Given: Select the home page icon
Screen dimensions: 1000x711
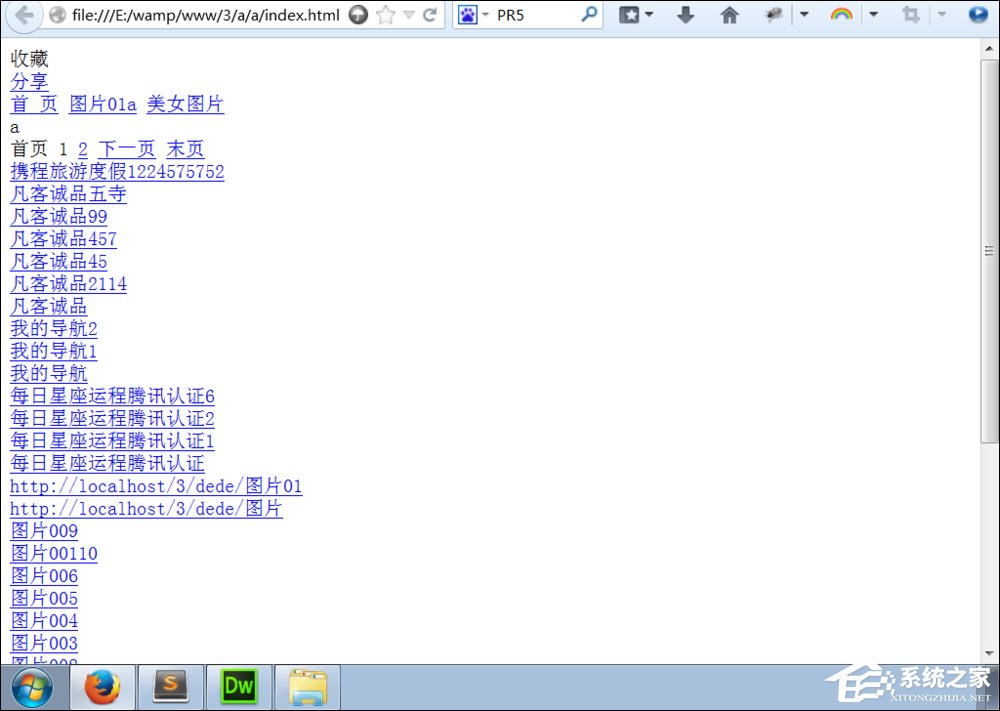Looking at the screenshot, I should (733, 15).
